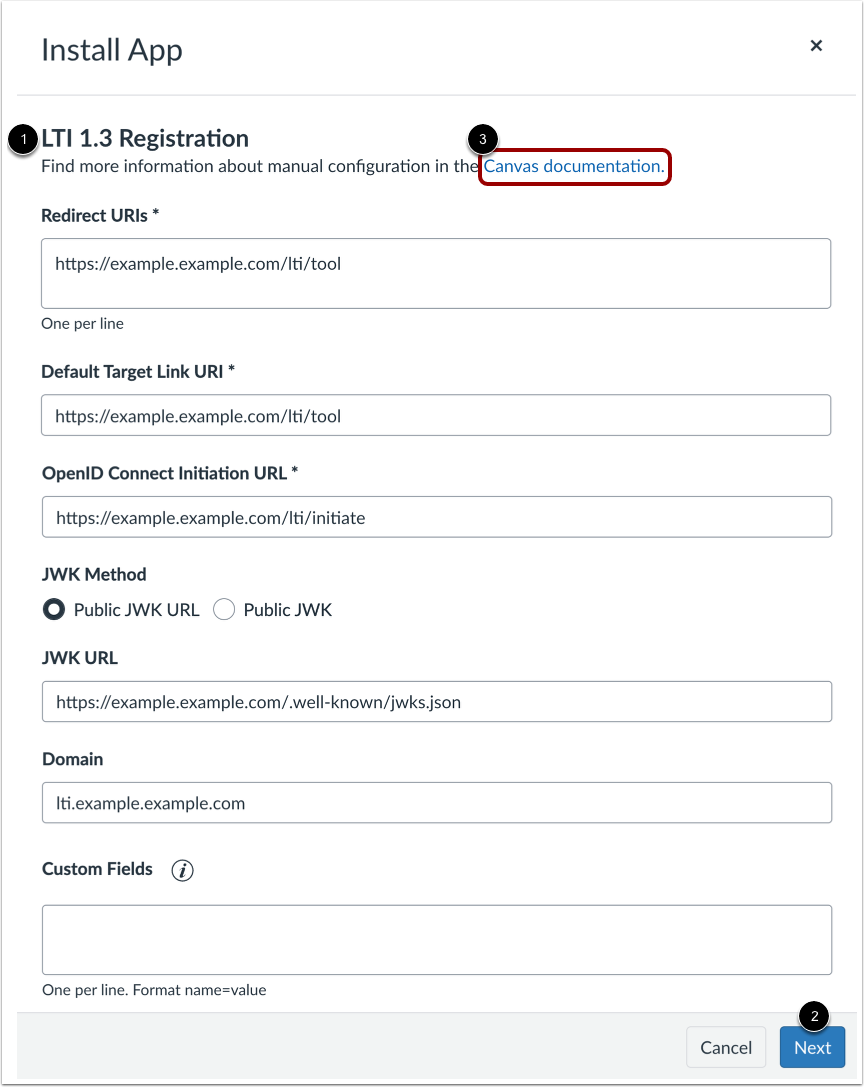Click the JWK URL input field

coord(436,701)
